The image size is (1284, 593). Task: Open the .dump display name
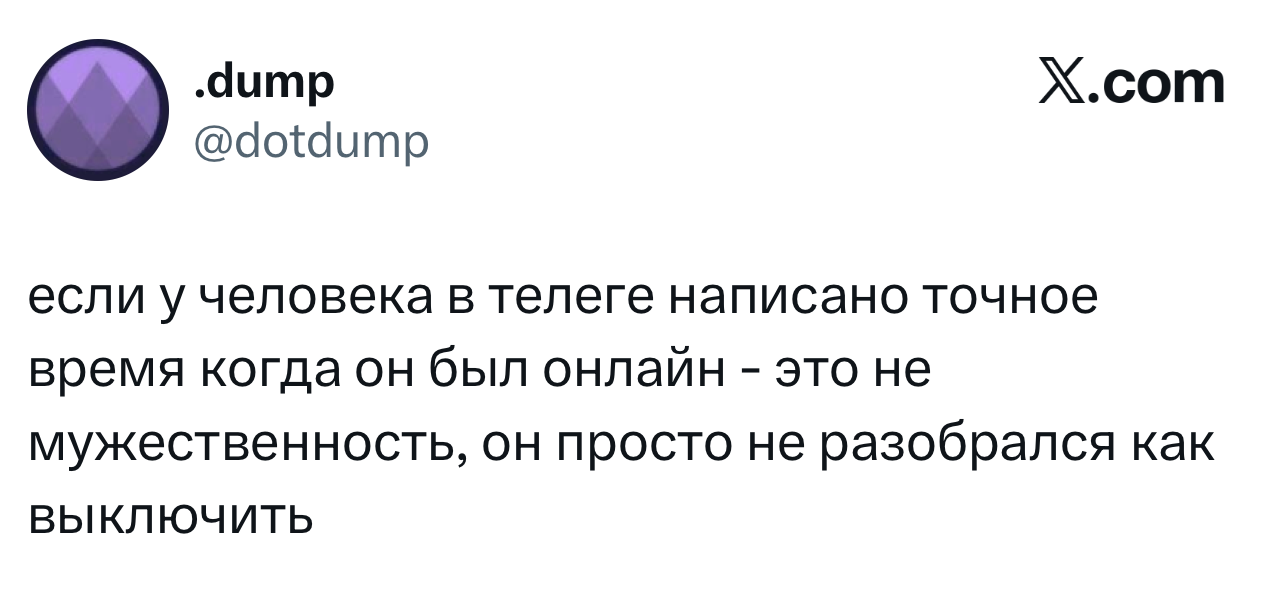pyautogui.click(x=264, y=84)
